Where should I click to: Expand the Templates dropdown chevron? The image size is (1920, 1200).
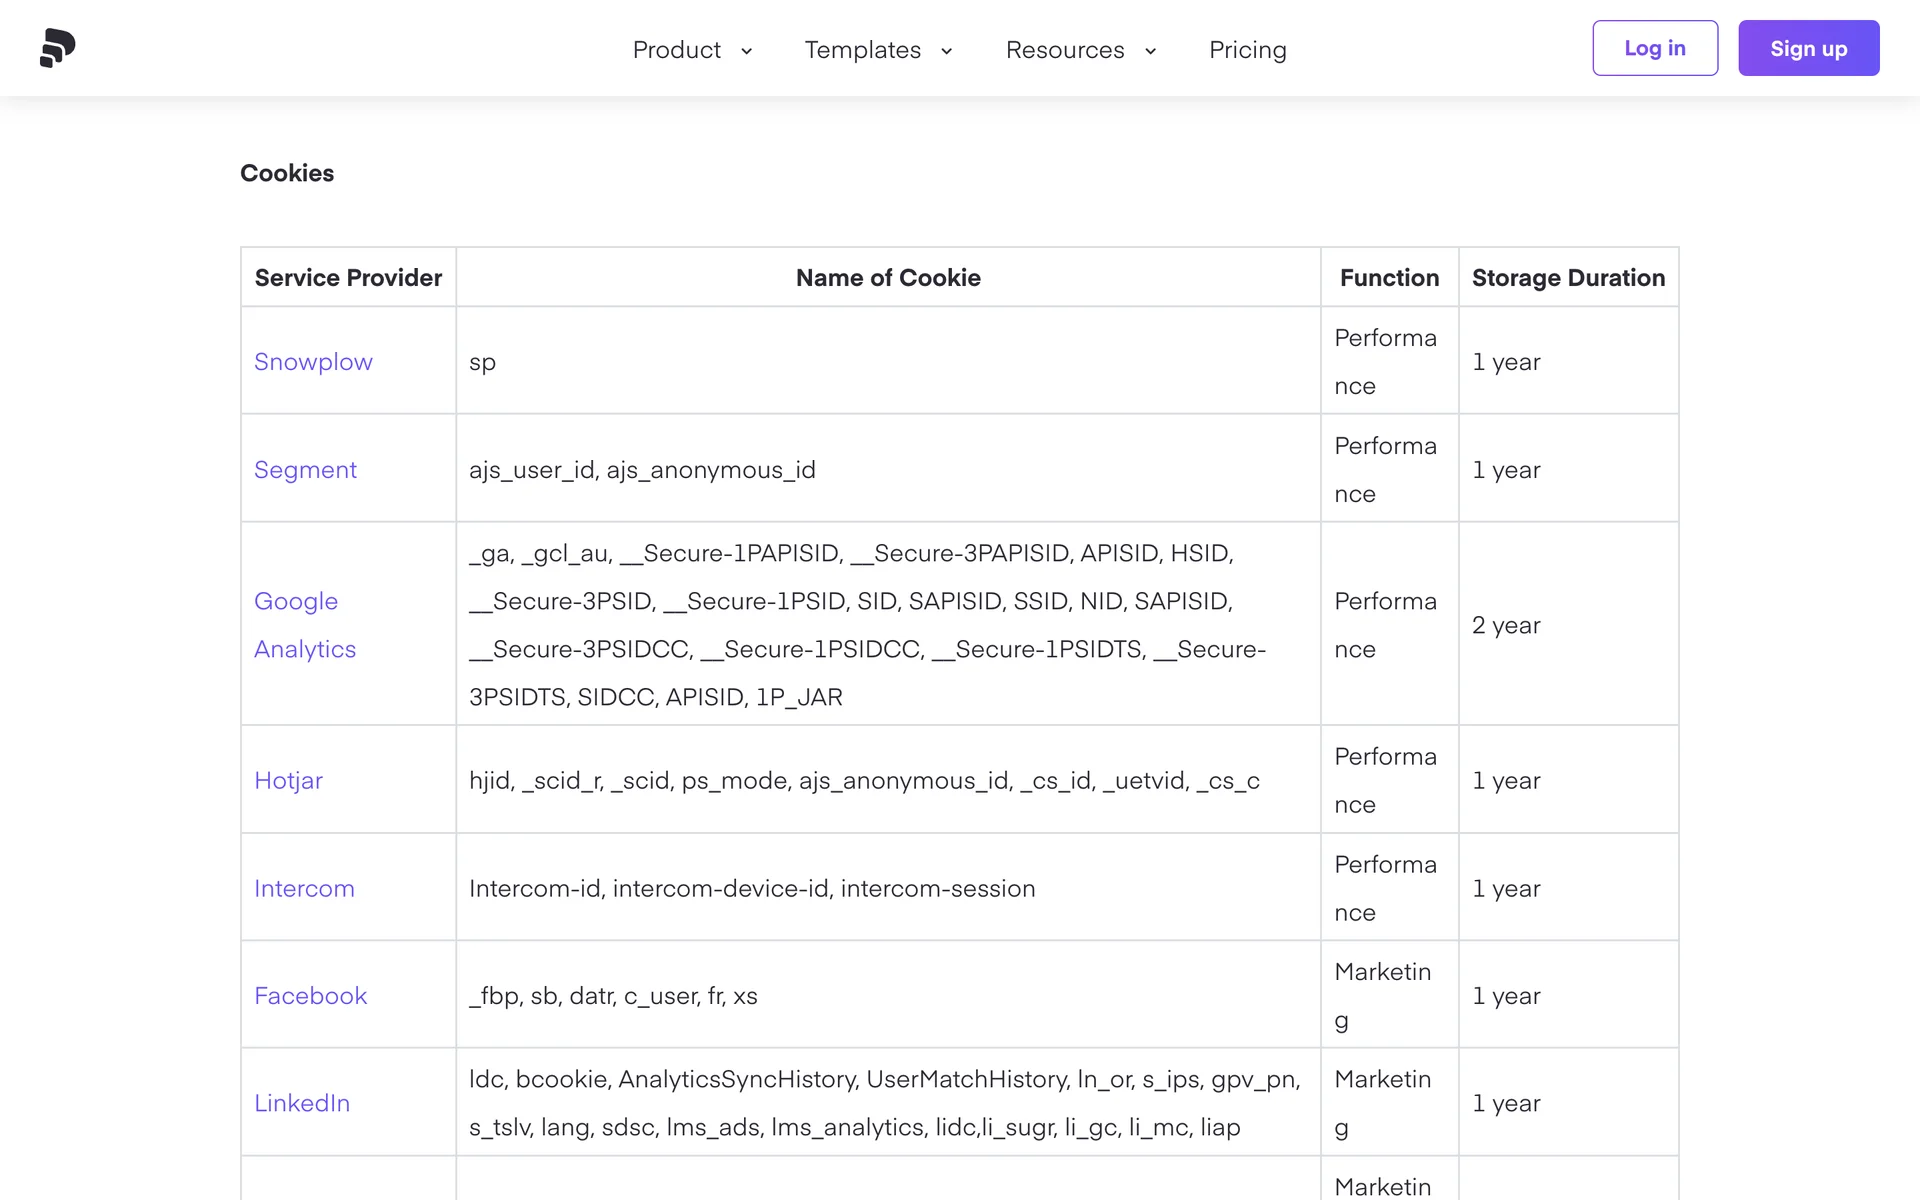point(946,51)
